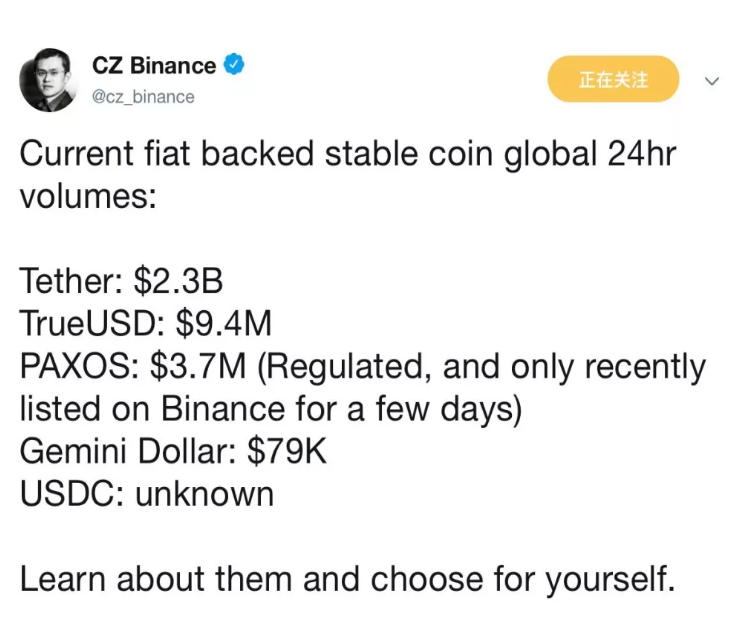Visit the @cz_binance handle link

[143, 97]
